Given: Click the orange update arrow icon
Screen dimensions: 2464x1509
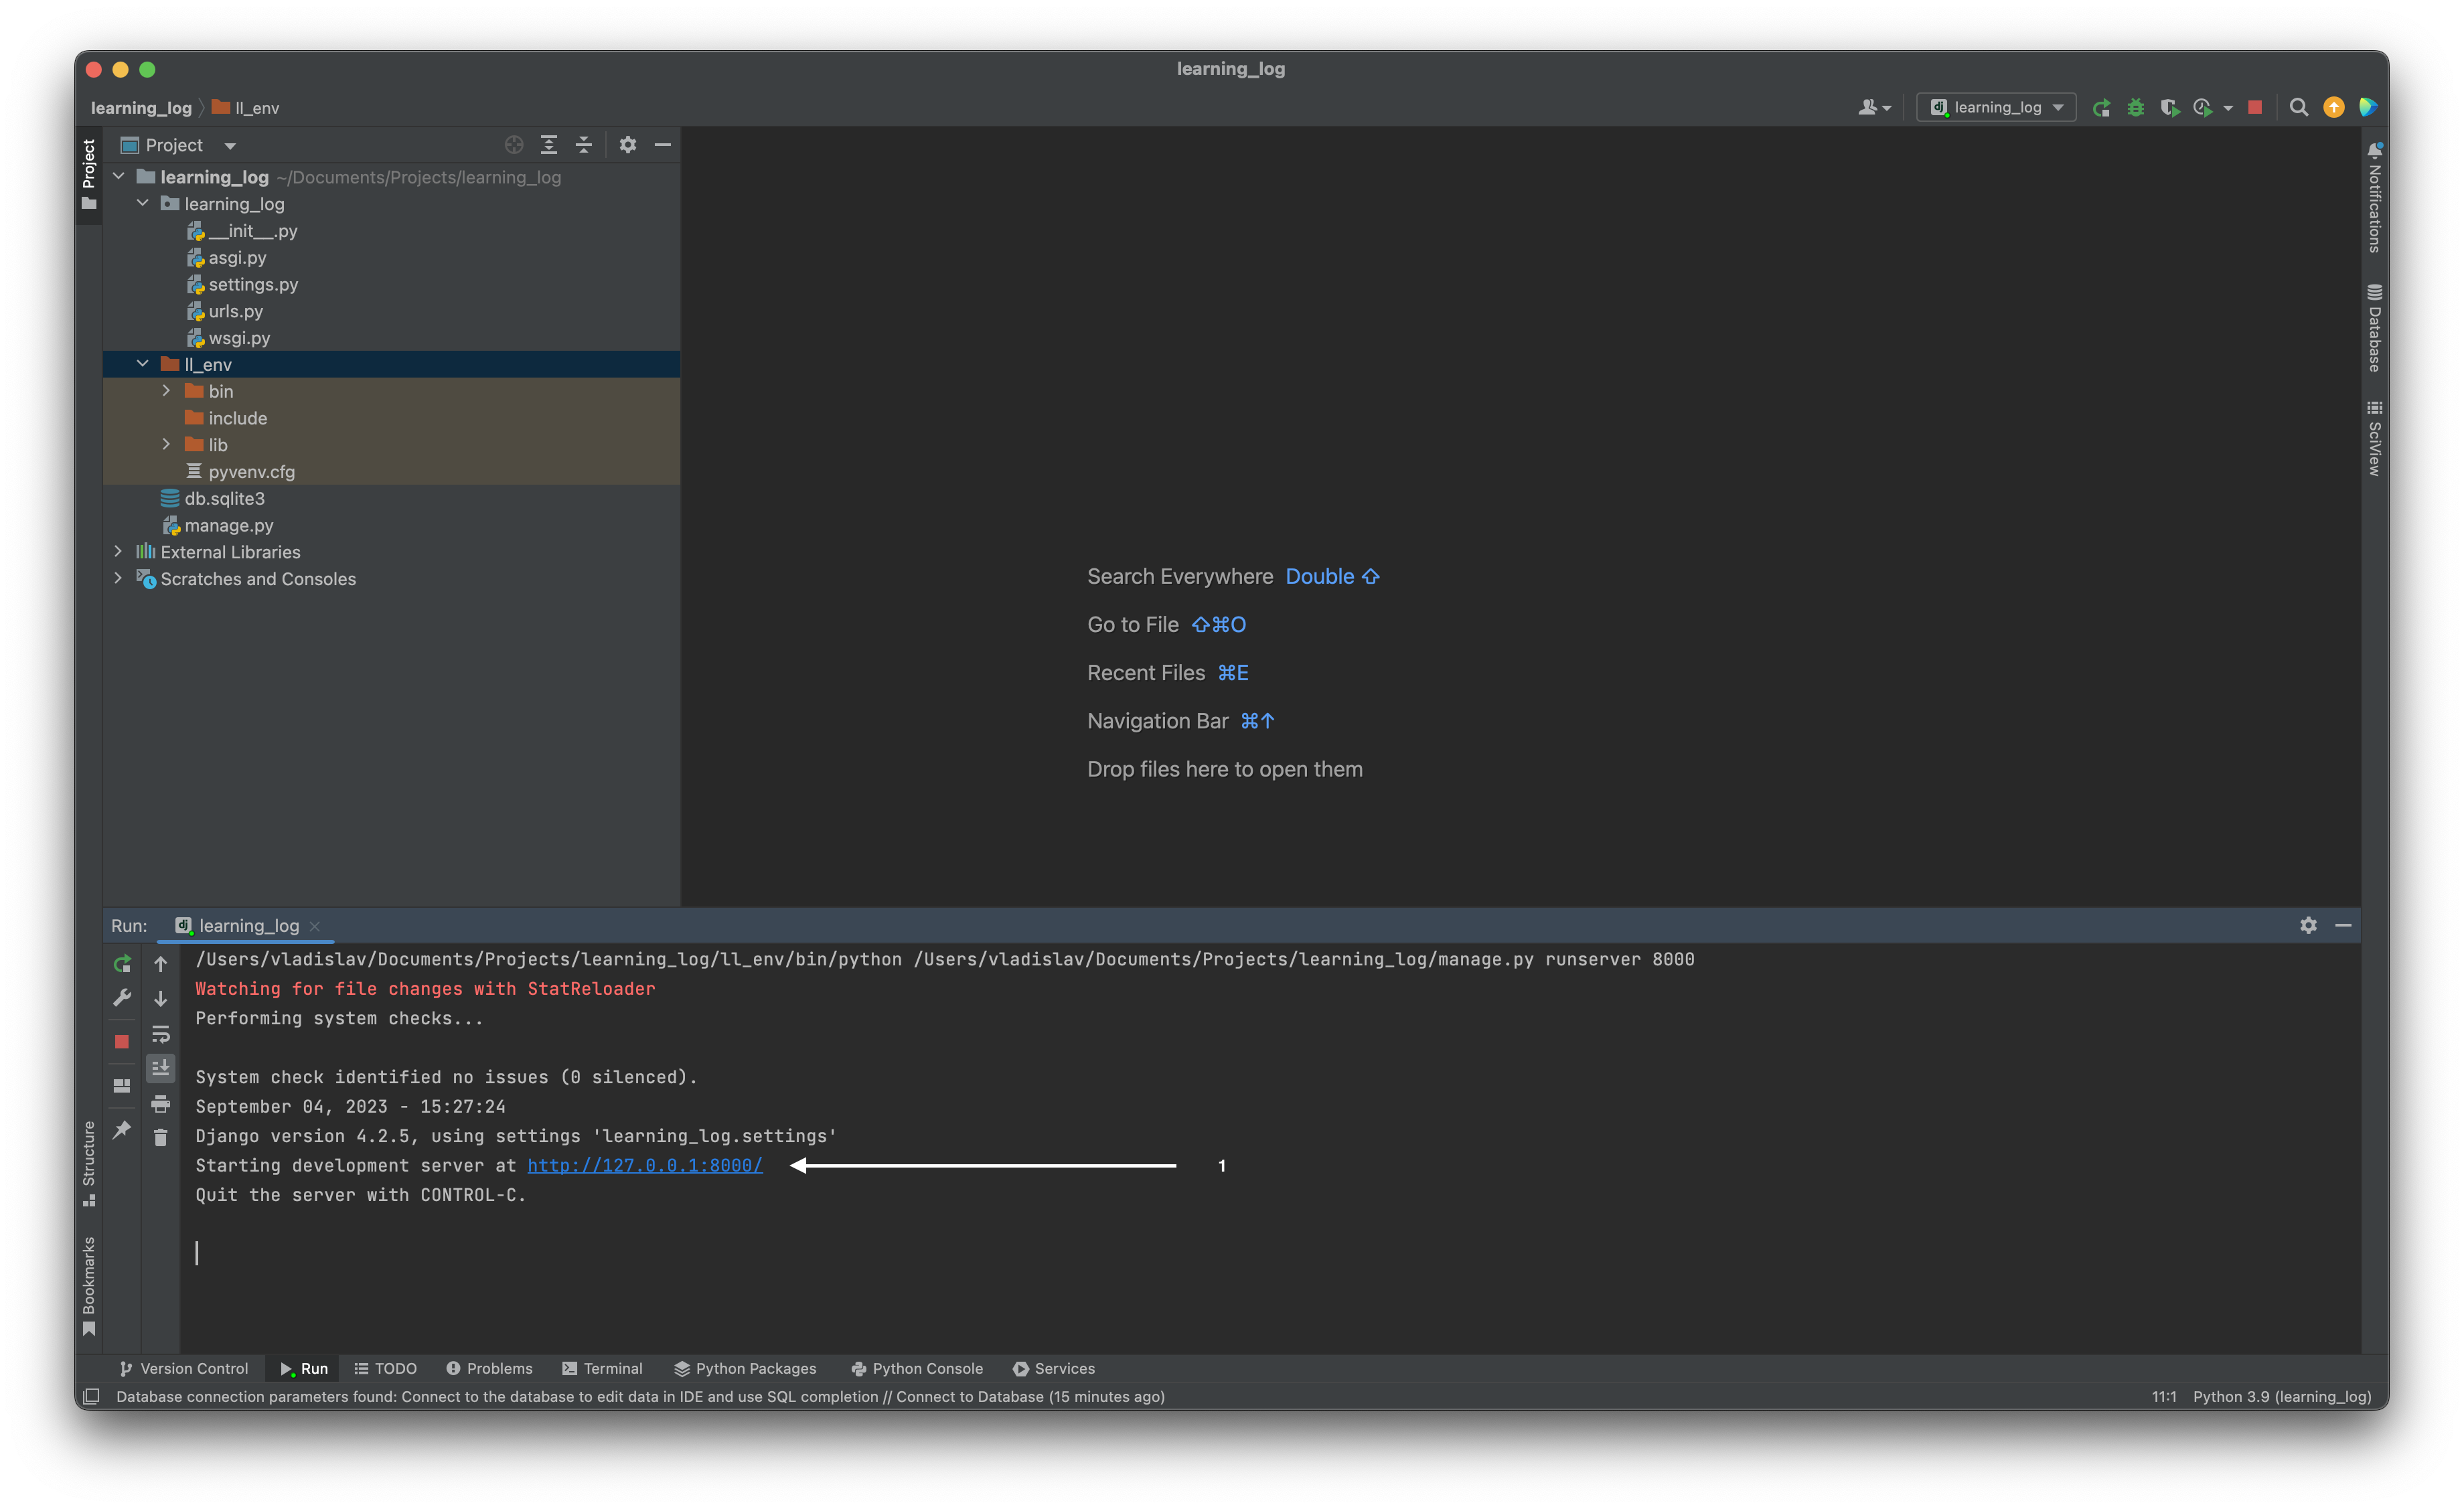Looking at the screenshot, I should (x=2333, y=107).
